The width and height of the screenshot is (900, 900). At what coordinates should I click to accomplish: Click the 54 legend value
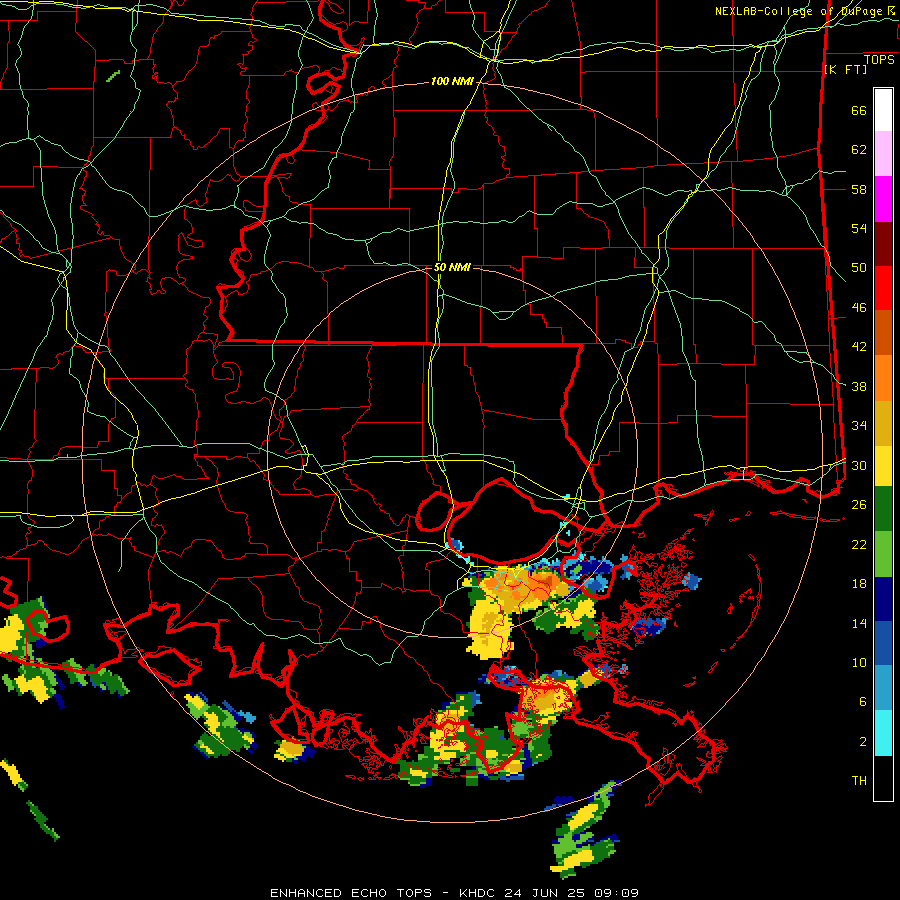[859, 228]
